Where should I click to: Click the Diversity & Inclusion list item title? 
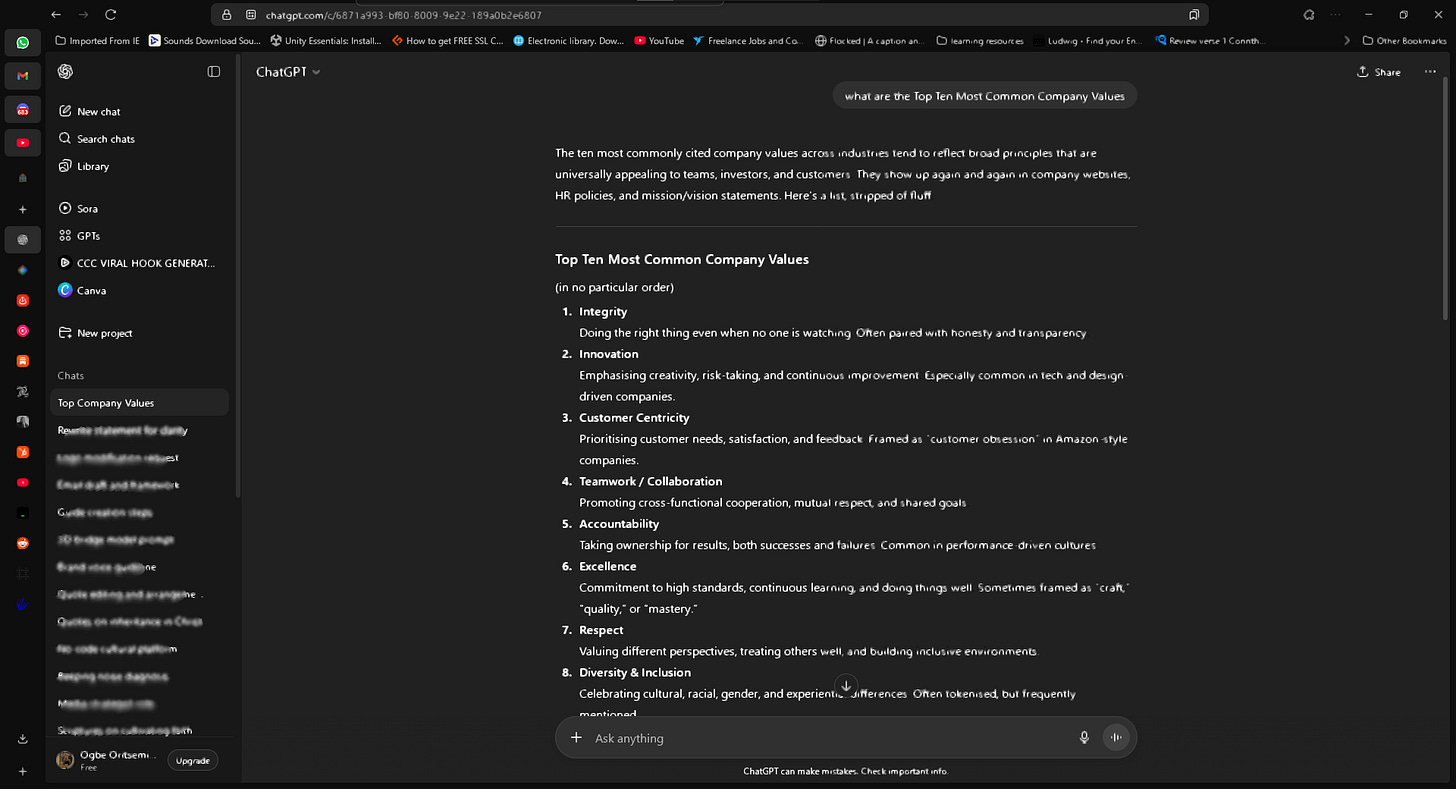pyautogui.click(x=635, y=672)
